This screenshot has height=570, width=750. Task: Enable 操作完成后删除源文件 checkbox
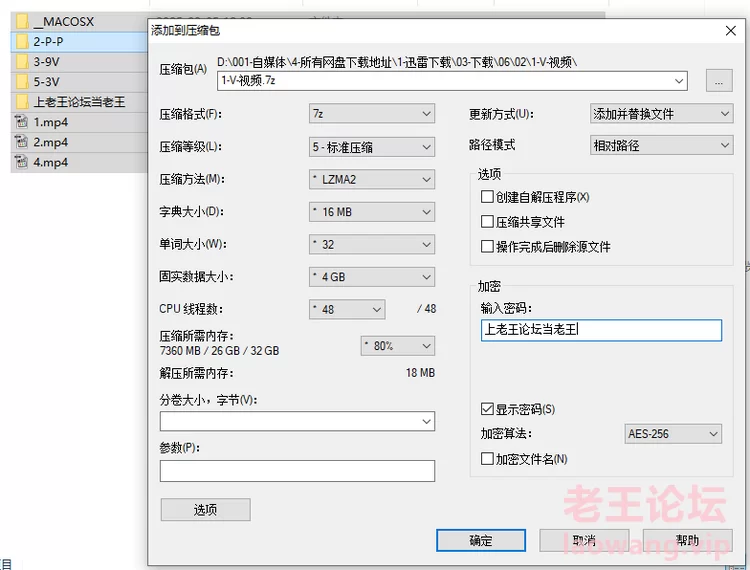point(487,246)
